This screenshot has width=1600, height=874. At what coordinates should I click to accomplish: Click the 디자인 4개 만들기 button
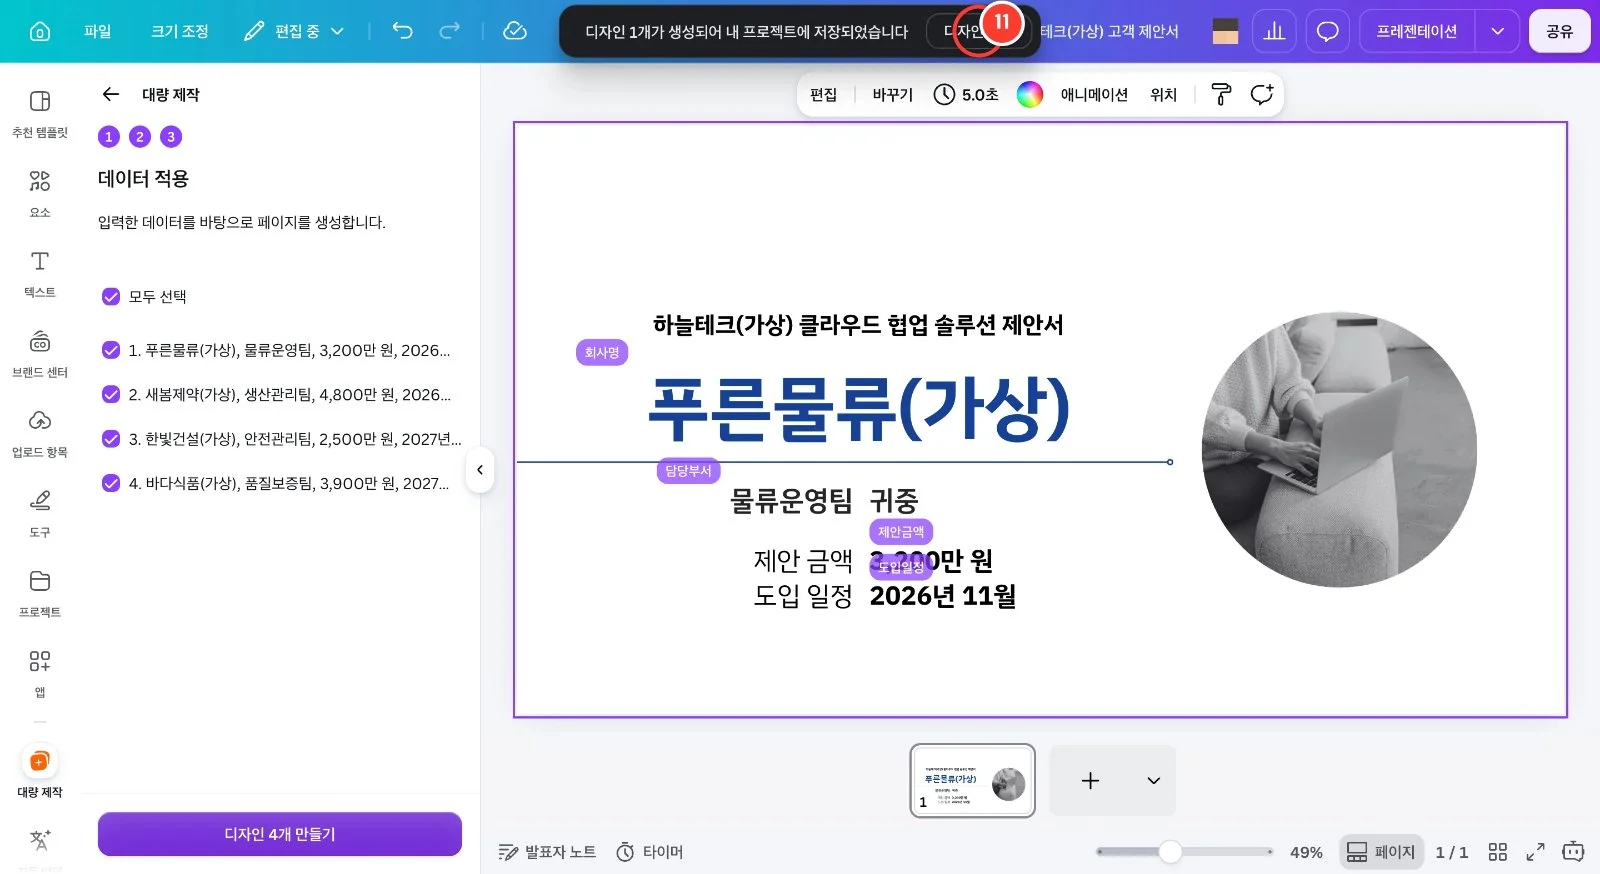[280, 834]
